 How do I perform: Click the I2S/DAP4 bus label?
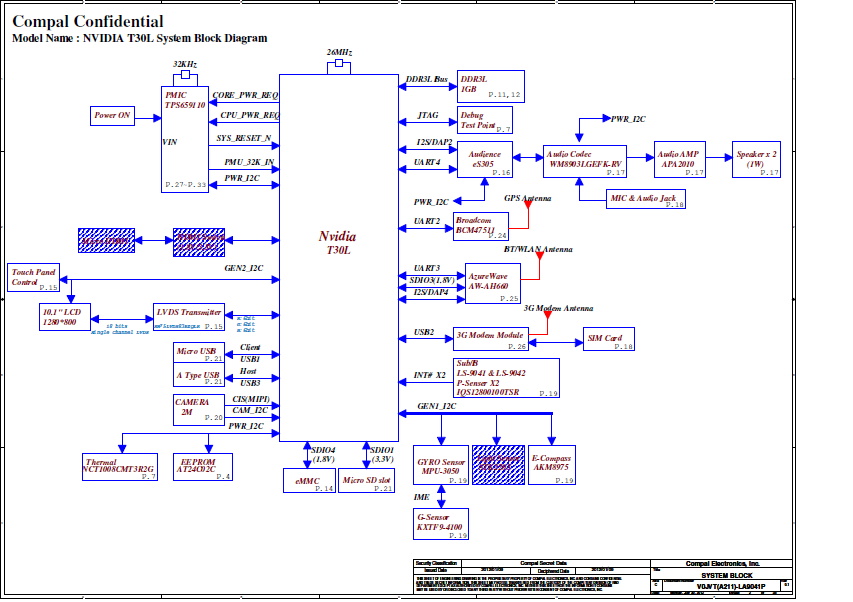point(431,293)
